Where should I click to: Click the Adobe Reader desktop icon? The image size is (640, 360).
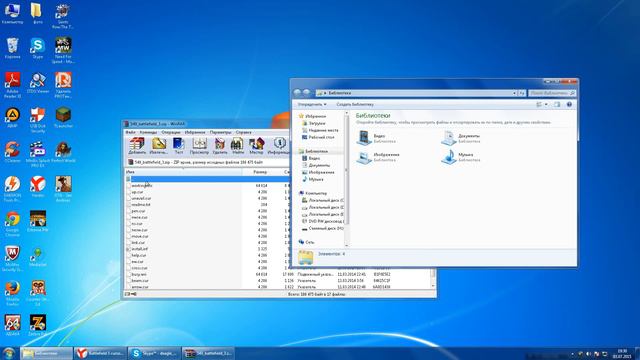12,84
